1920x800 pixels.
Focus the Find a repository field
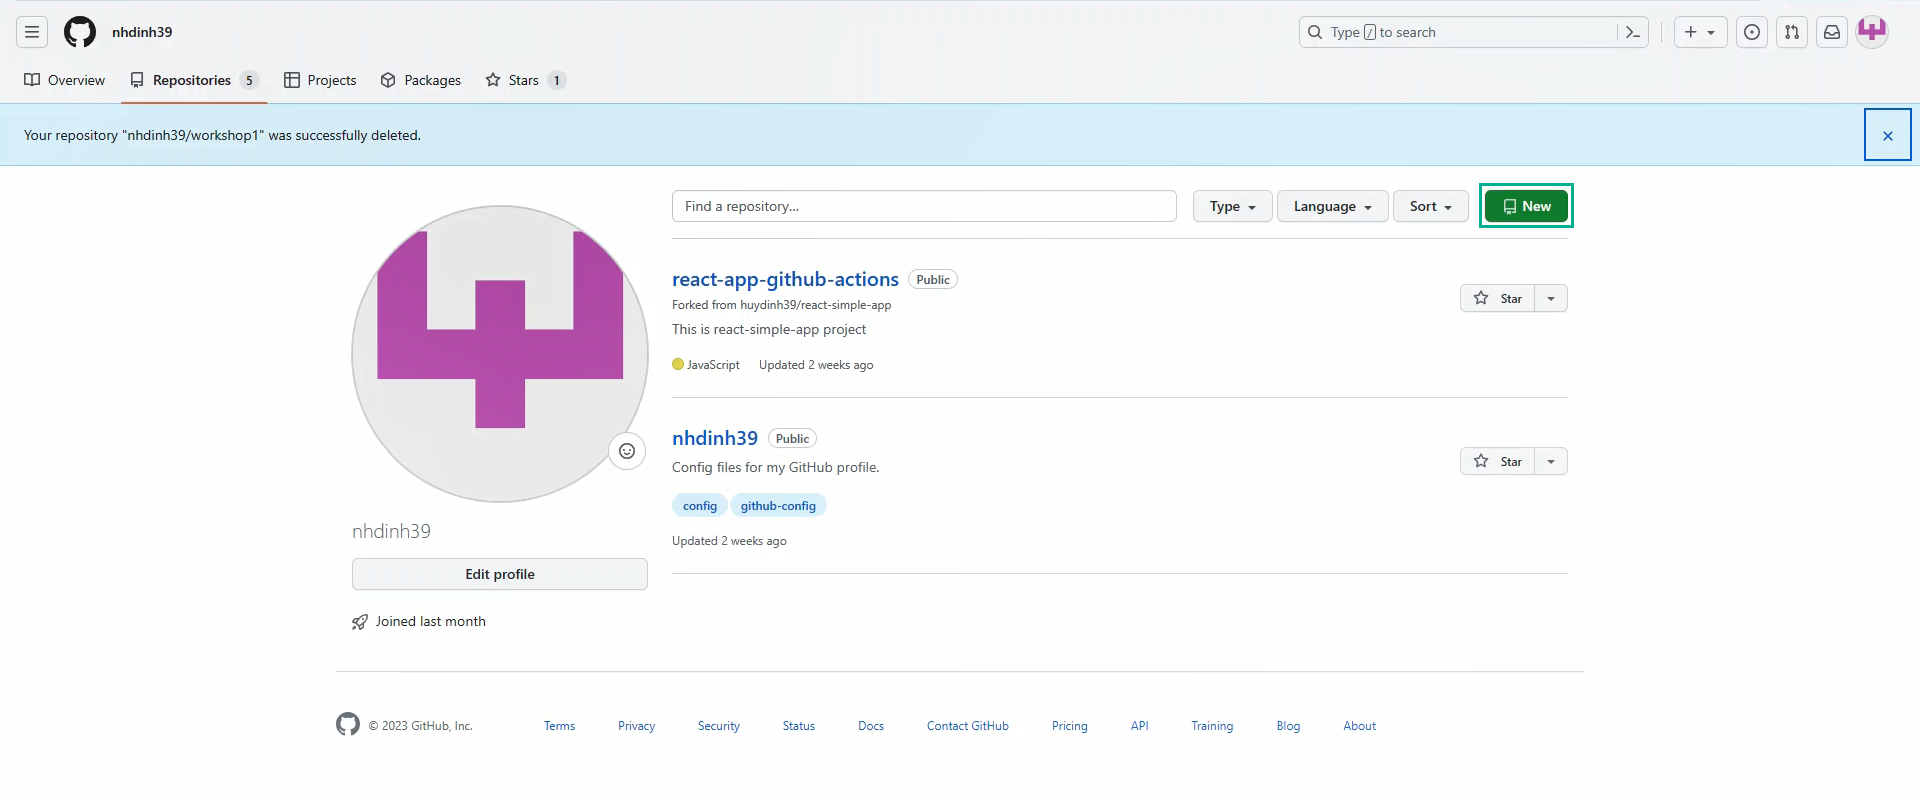click(x=924, y=206)
